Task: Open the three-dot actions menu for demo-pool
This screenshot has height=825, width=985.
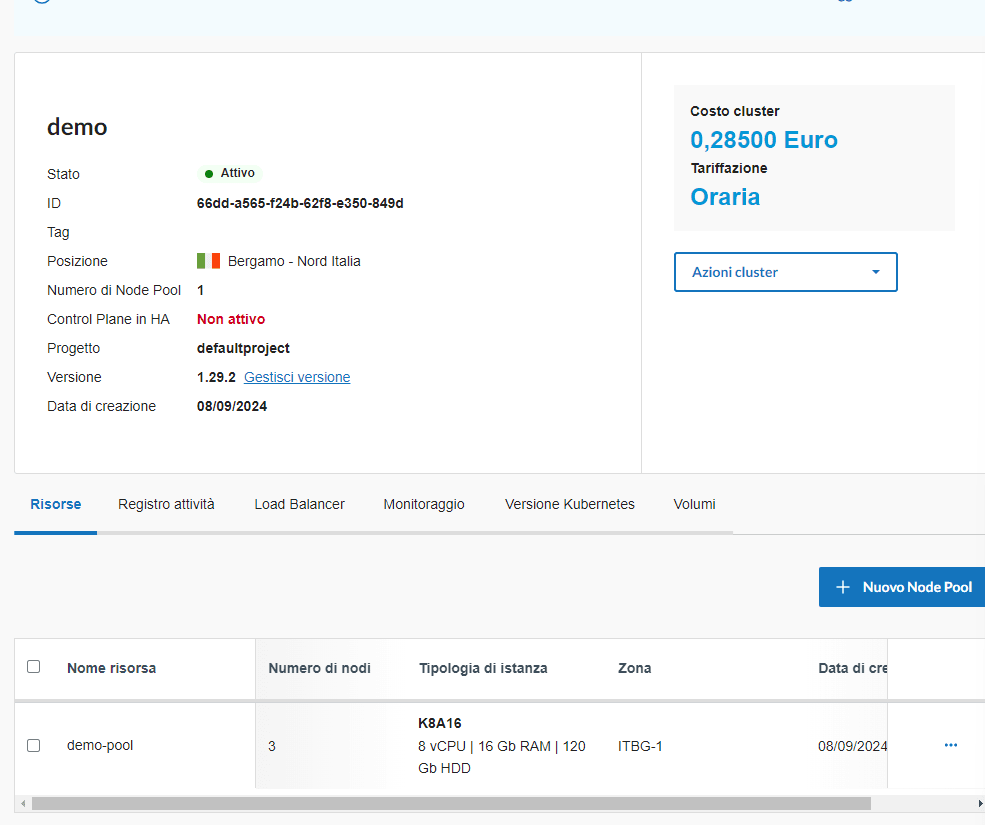Action: [x=950, y=745]
